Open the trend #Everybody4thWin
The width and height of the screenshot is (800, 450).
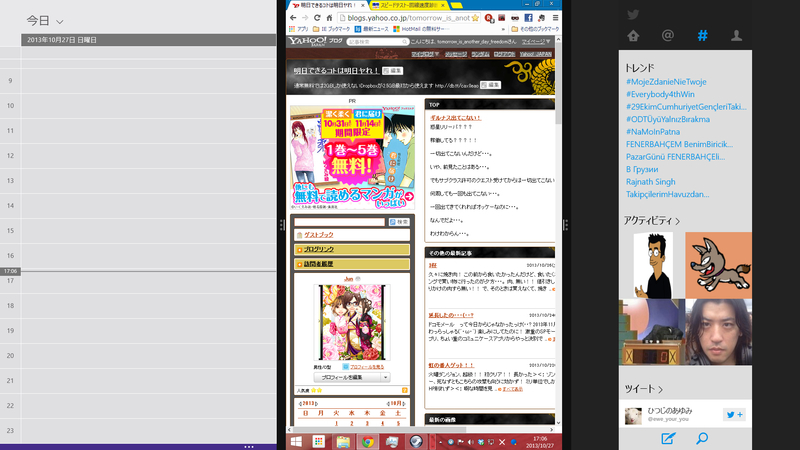point(660,94)
